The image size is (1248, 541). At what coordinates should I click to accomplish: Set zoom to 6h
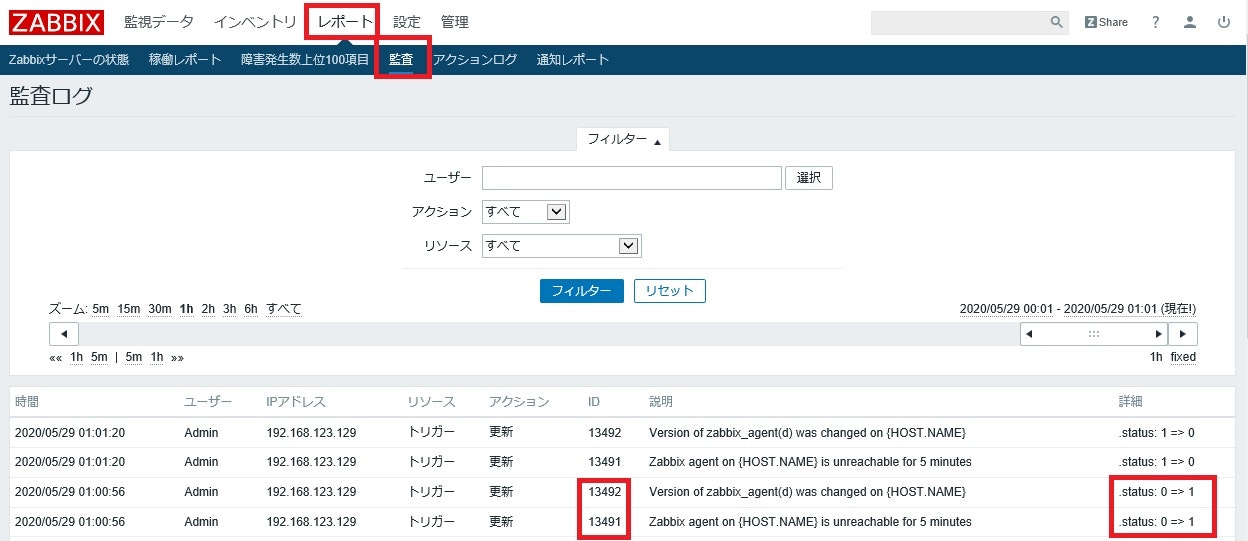[x=251, y=309]
